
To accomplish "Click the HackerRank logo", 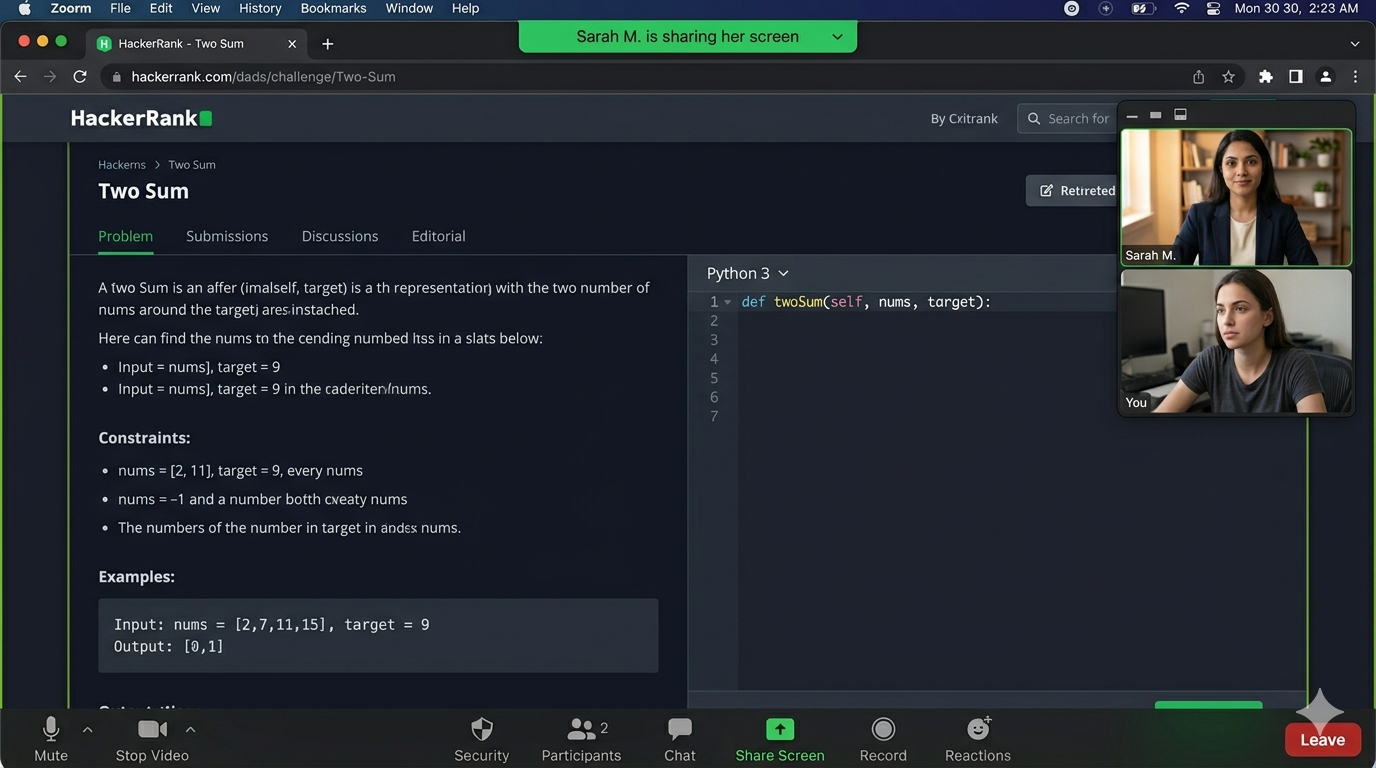I will pos(141,118).
